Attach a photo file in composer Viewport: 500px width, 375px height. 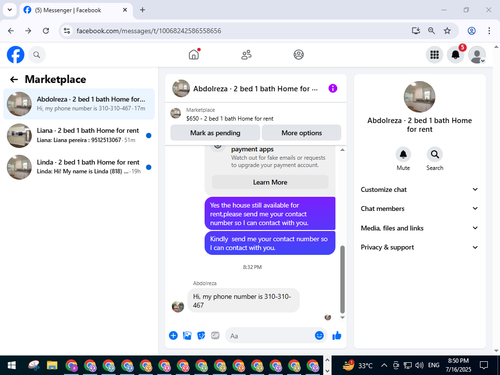(x=187, y=335)
